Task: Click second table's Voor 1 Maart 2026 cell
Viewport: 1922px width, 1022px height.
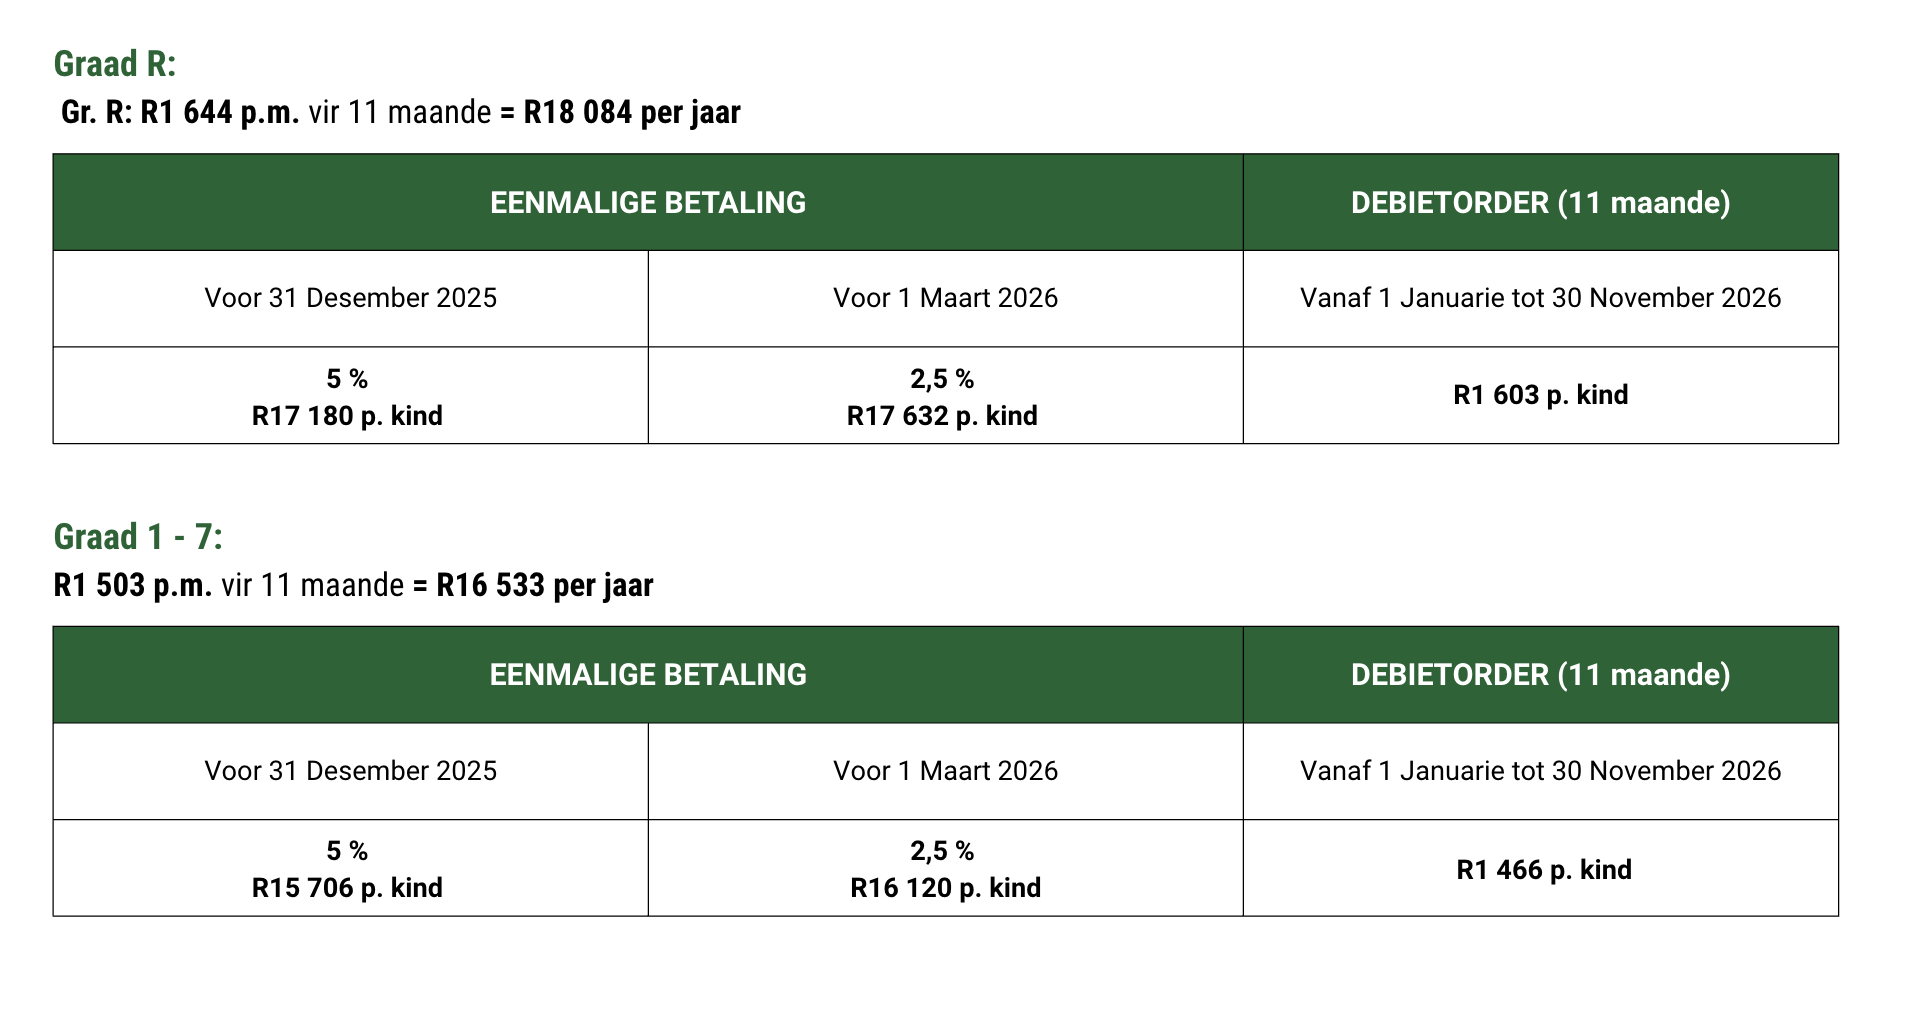Action: tap(945, 771)
